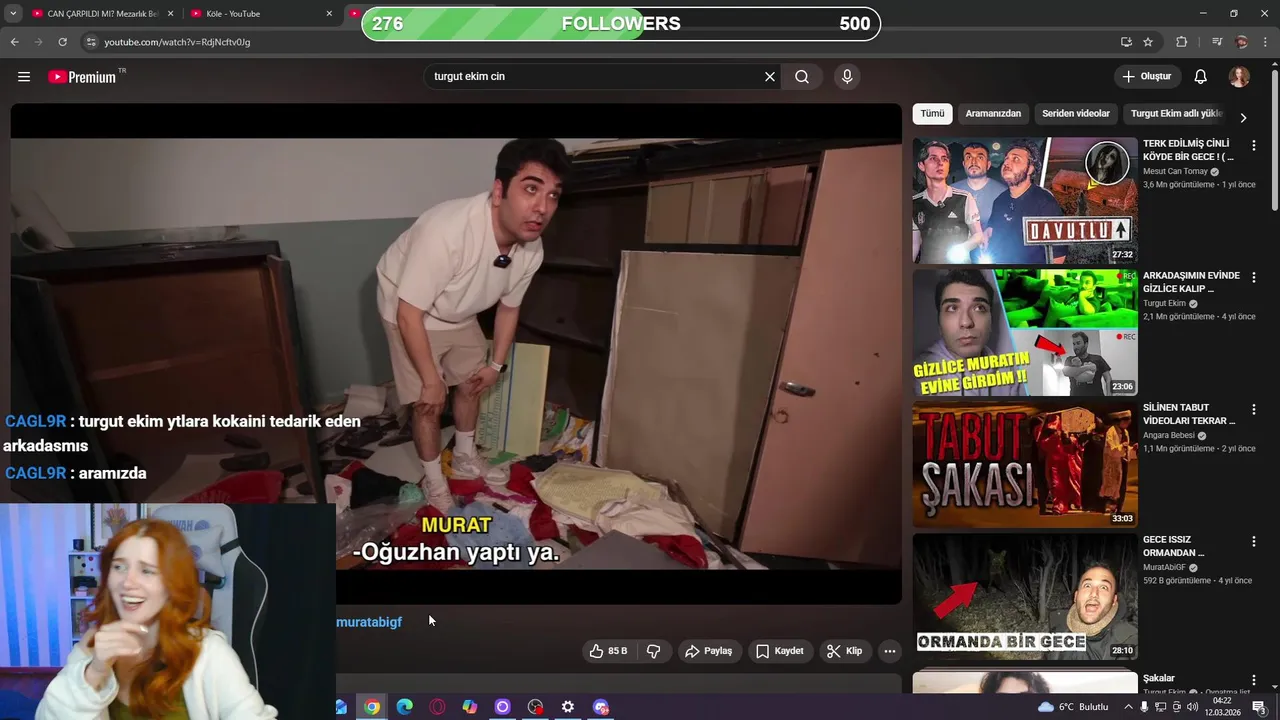
Task: Open the muratabigf channel link
Action: tap(369, 622)
